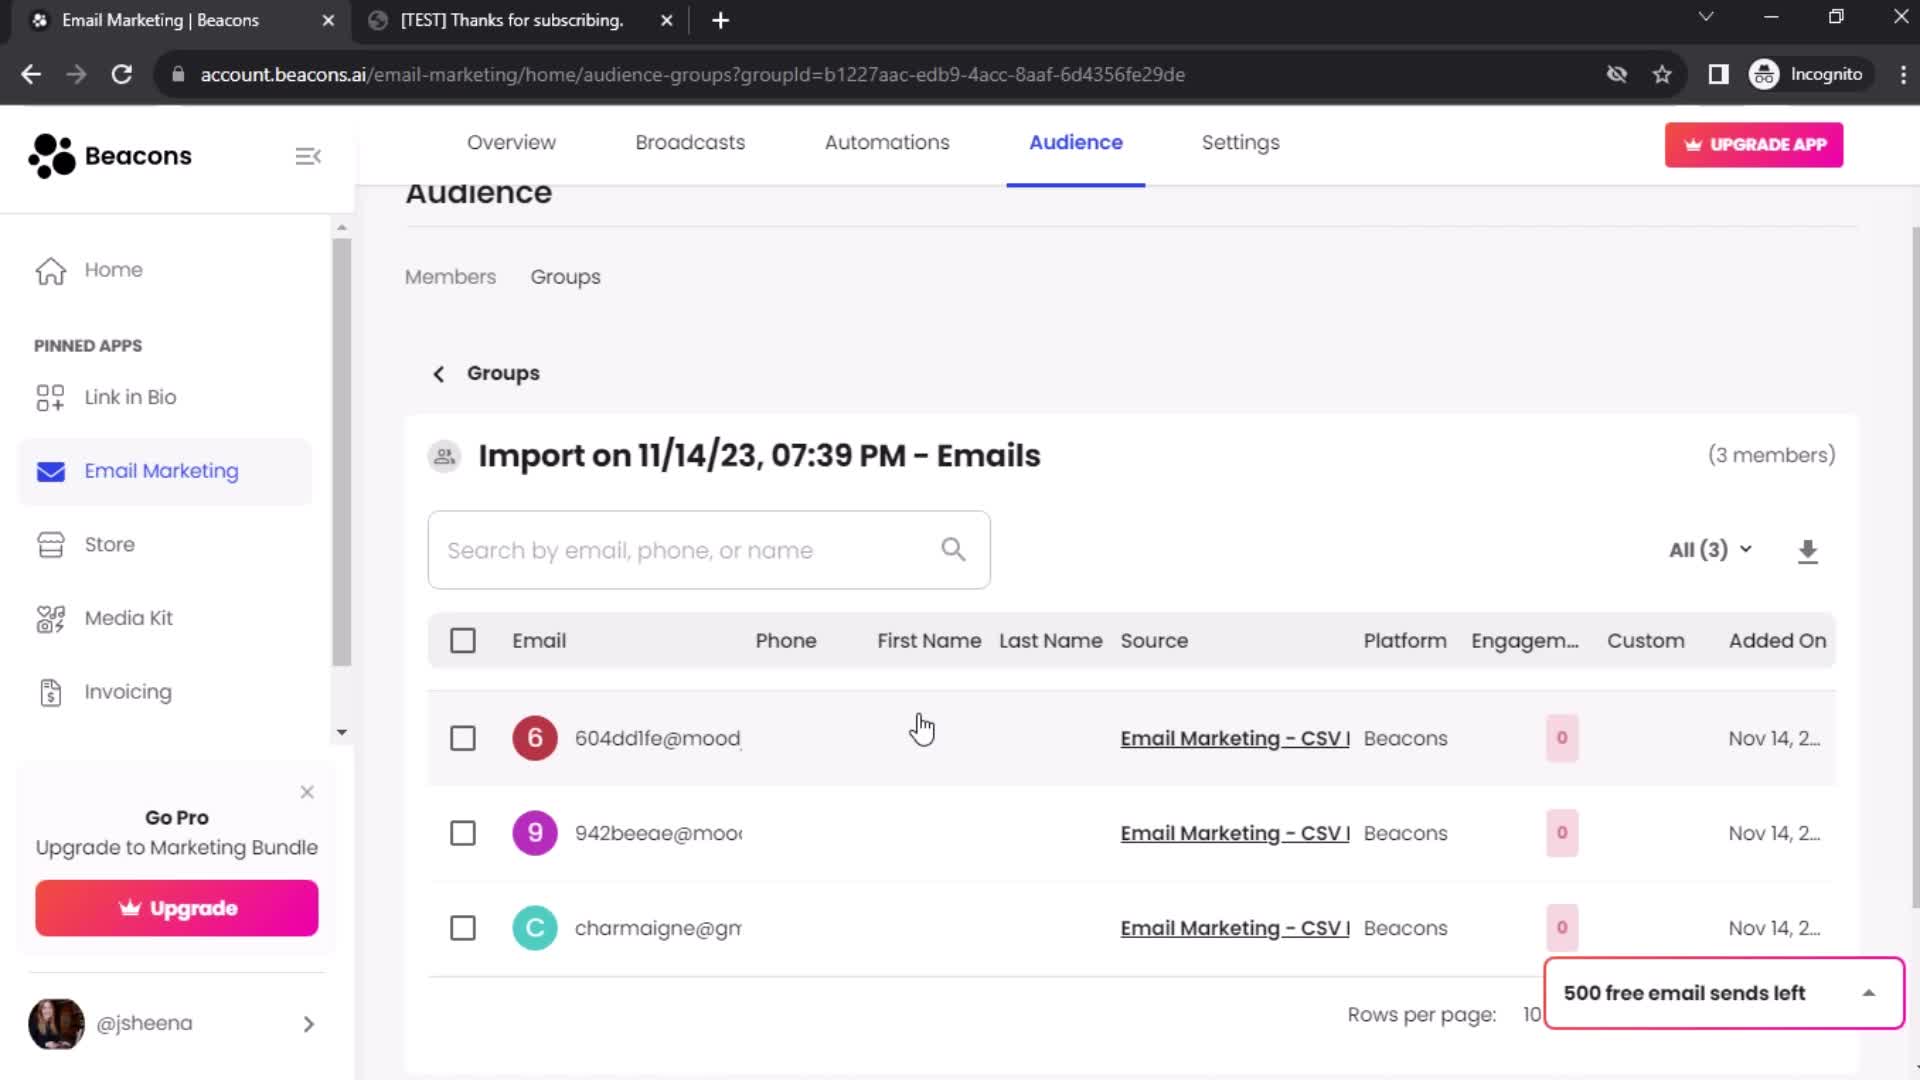
Task: Reload the page in browser
Action: [x=122, y=74]
